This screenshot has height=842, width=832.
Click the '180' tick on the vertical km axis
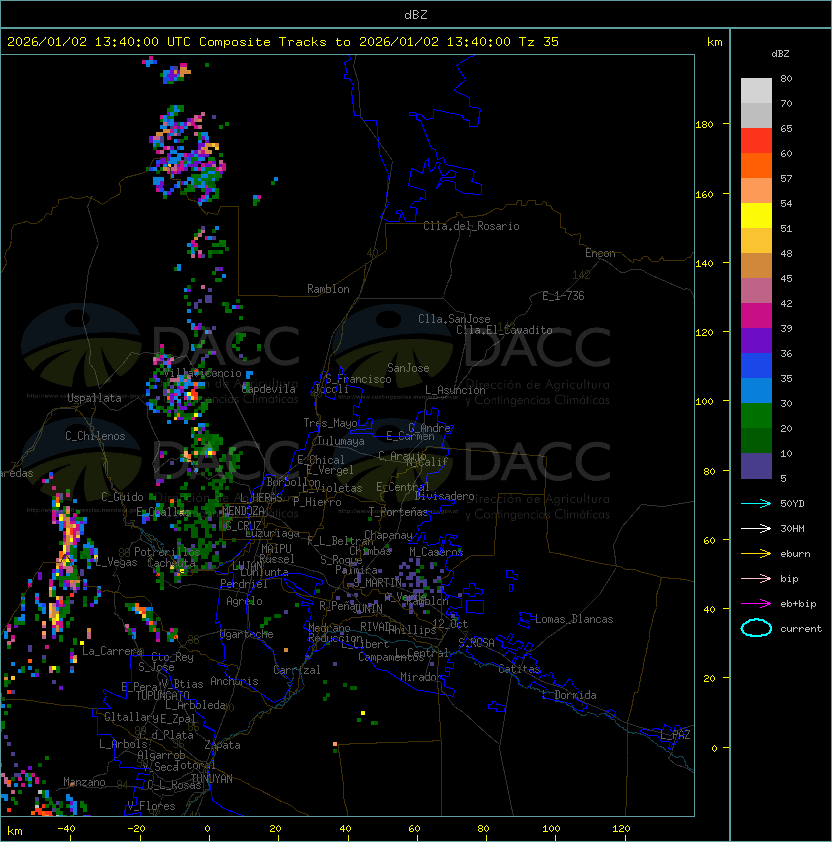[x=704, y=125]
